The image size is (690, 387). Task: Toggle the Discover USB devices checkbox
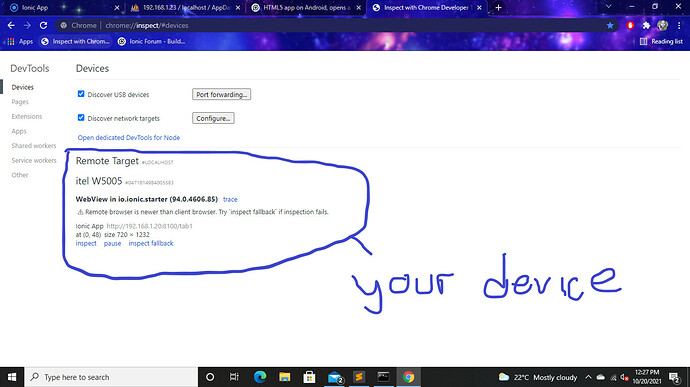(81, 94)
